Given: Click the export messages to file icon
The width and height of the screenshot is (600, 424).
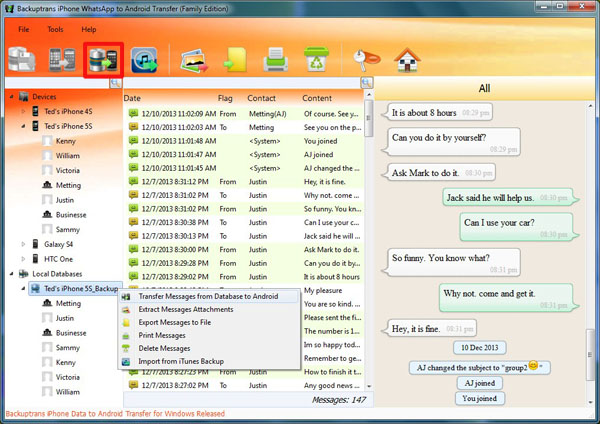Looking at the screenshot, I should [x=235, y=59].
